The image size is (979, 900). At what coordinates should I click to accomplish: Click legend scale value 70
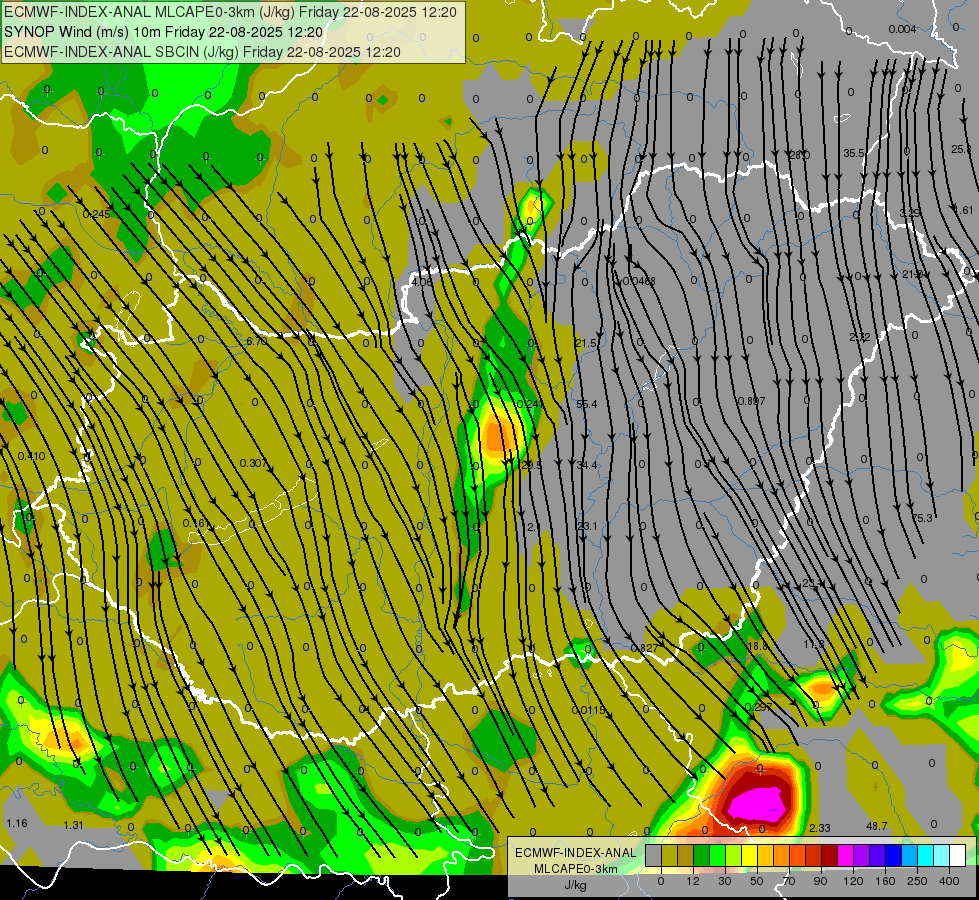tap(789, 881)
